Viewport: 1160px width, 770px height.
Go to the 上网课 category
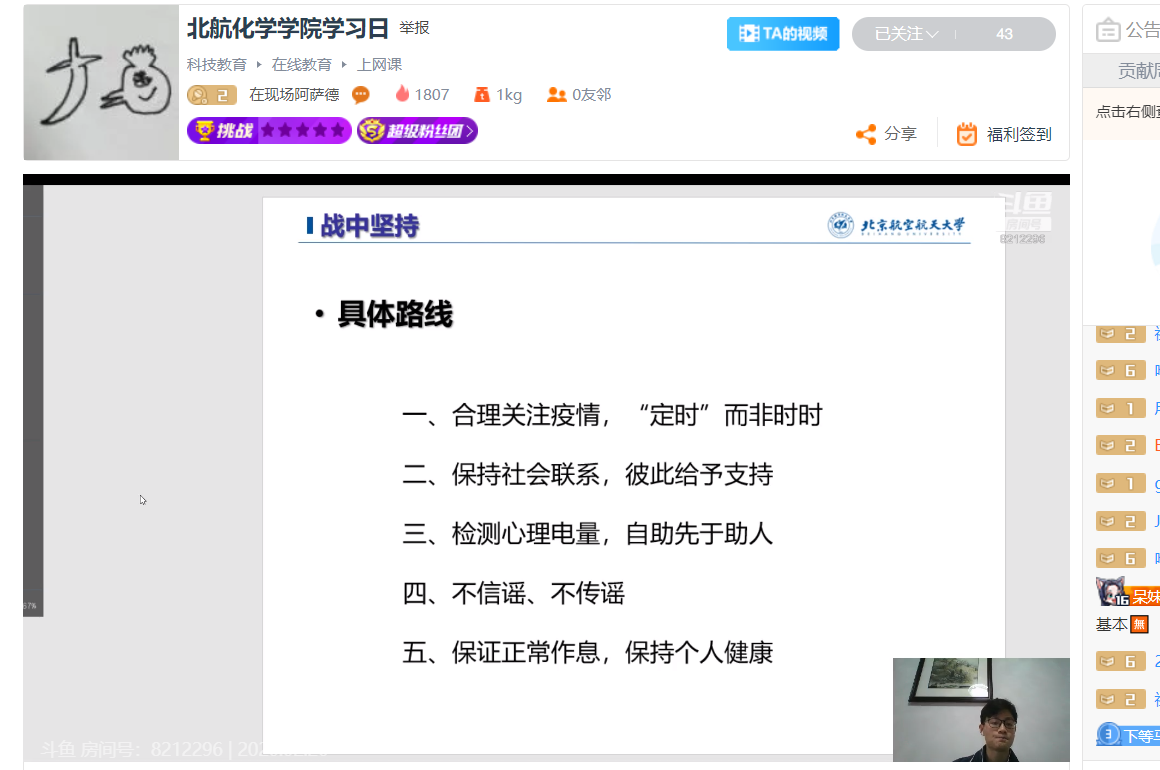(379, 64)
